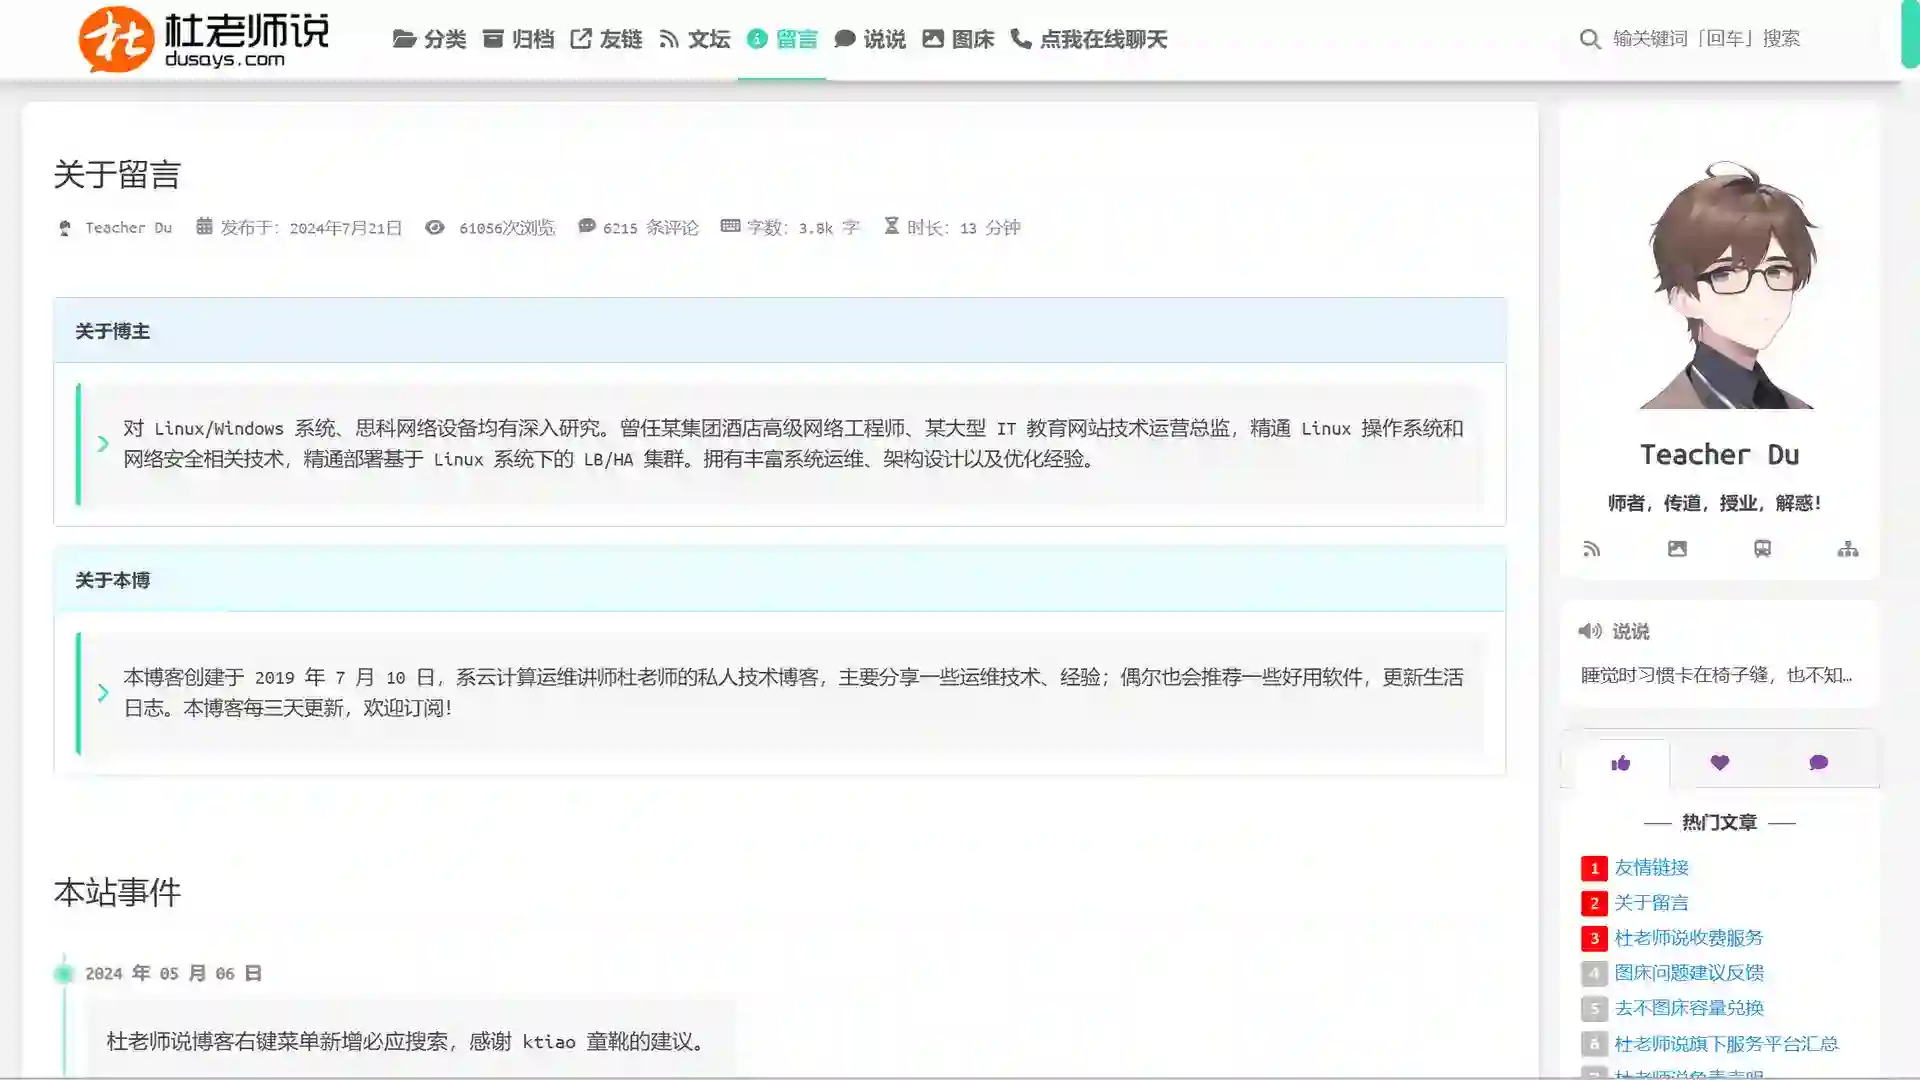Screen dimensions: 1920x1080
Task: Click the speaker icon beside 说说
Action: point(1589,631)
